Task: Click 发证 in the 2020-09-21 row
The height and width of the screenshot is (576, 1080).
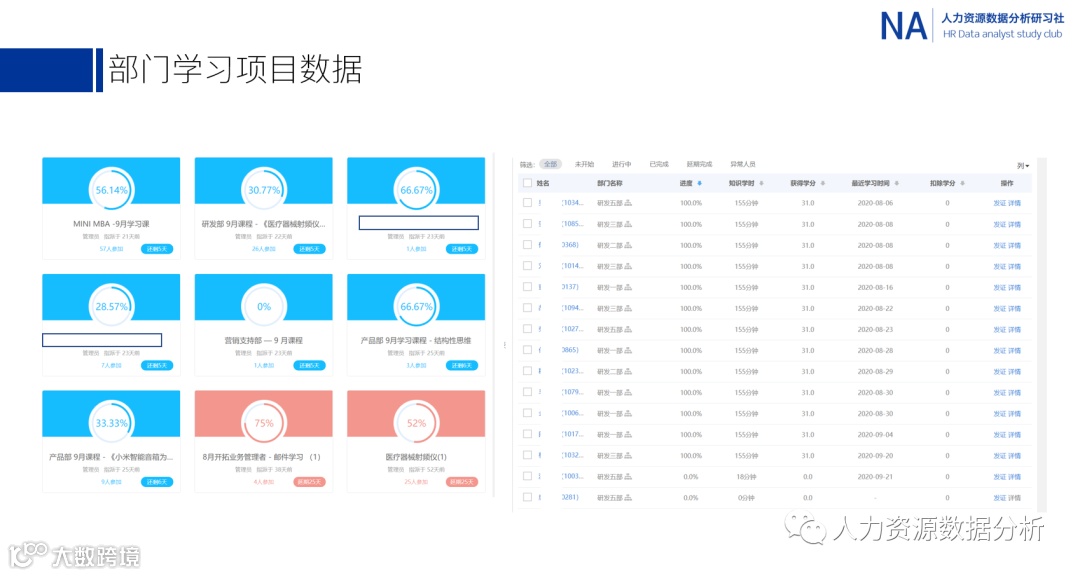Action: [999, 477]
